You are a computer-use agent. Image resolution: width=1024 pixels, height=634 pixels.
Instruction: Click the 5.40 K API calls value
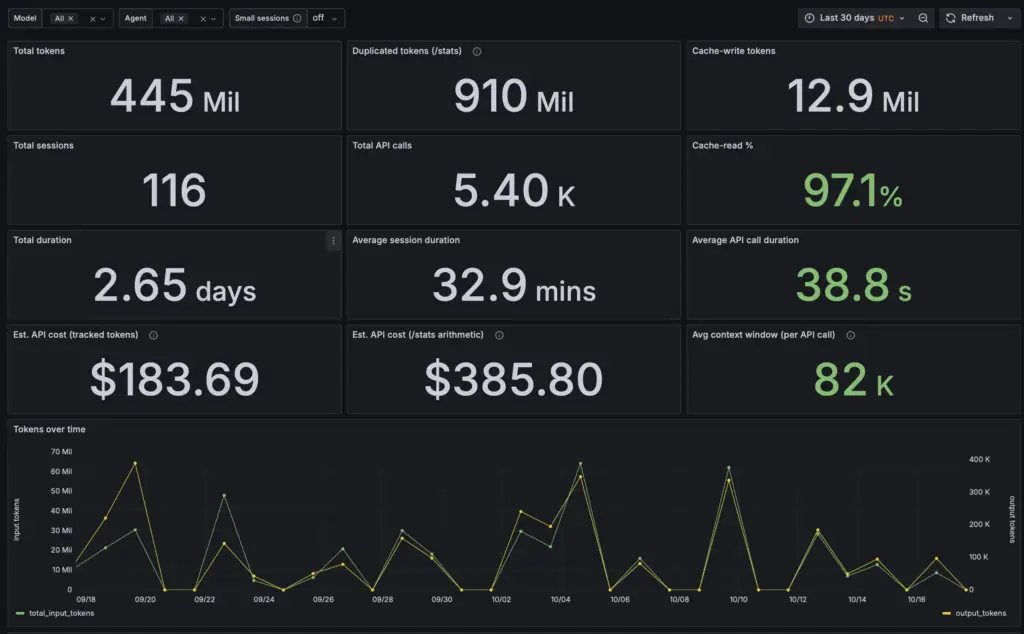(x=514, y=191)
